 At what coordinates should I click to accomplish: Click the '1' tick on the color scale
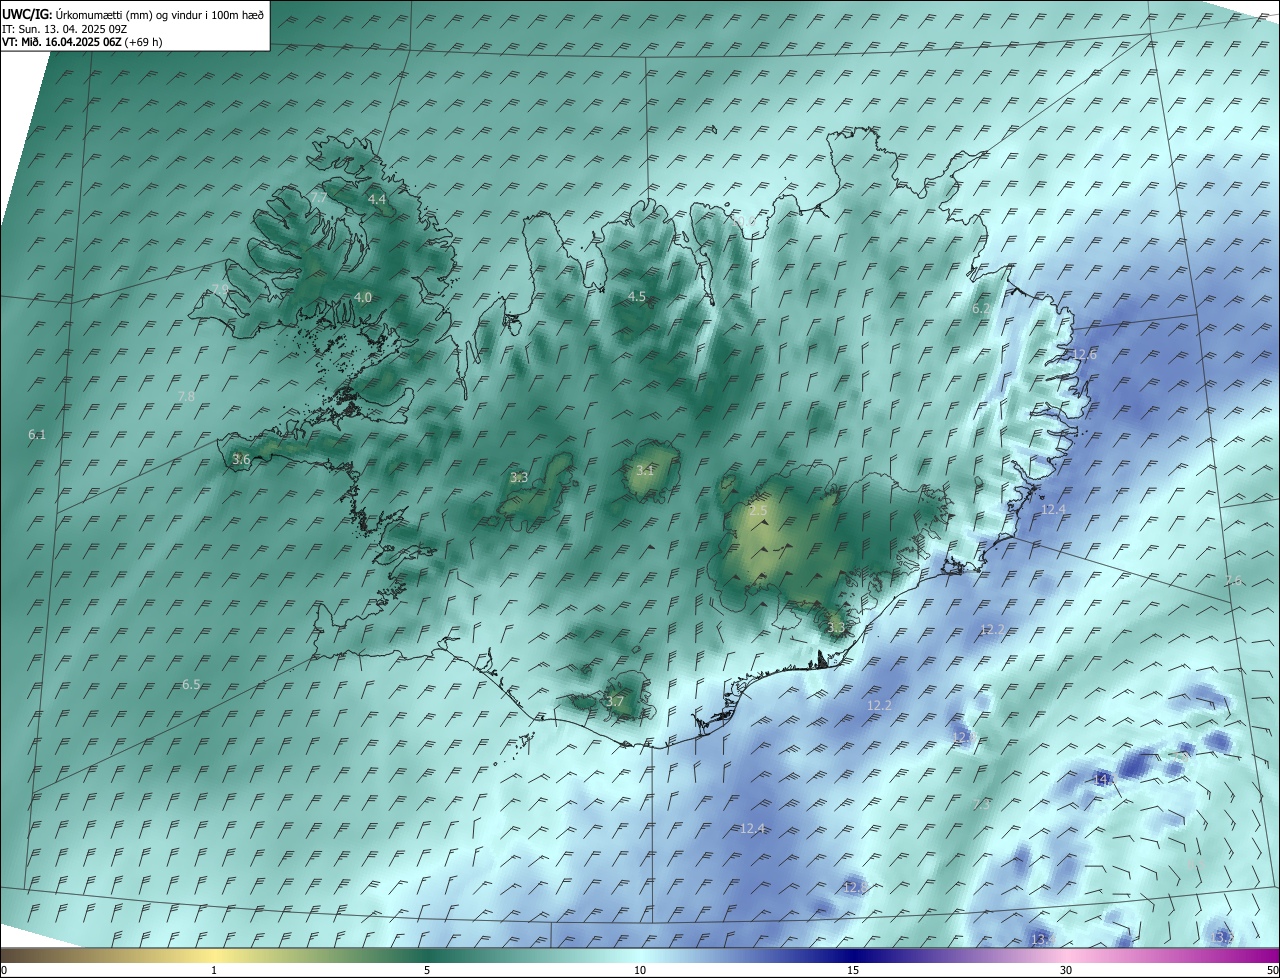click(x=214, y=970)
